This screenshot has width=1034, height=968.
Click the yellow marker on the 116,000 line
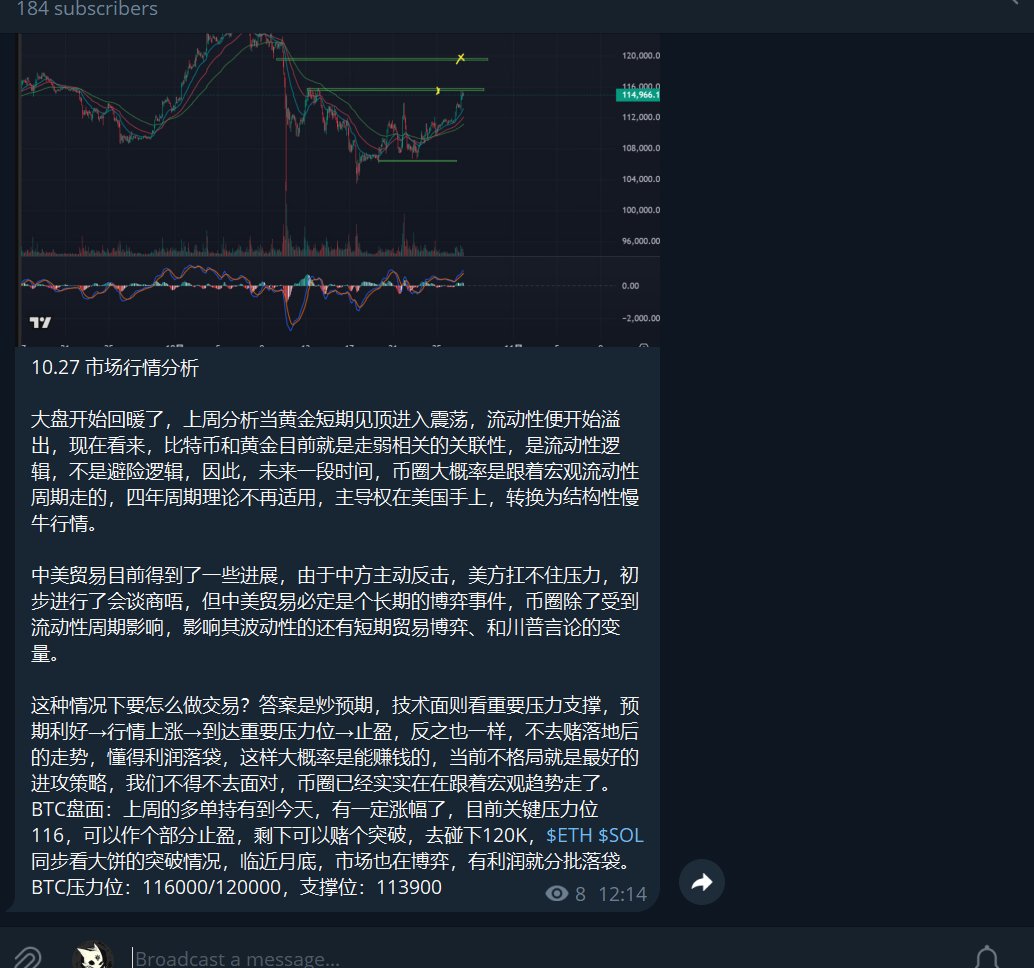pyautogui.click(x=438, y=91)
